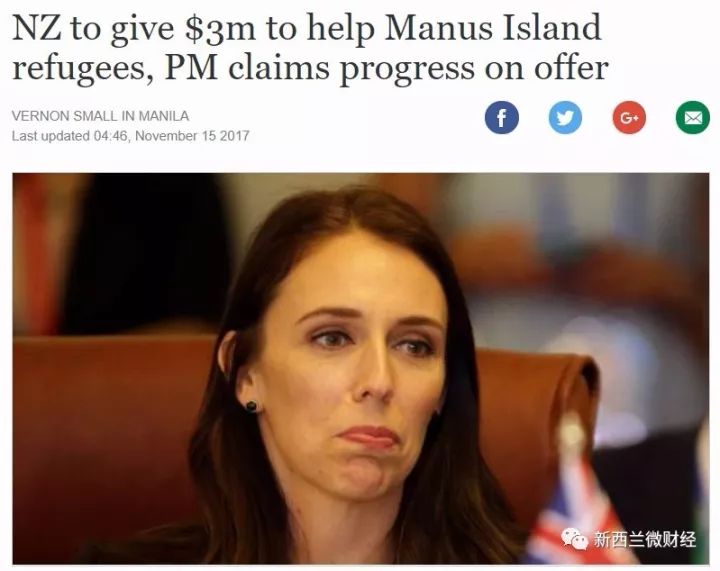Send the article via green email icon
This screenshot has height=571, width=720.
(x=692, y=118)
